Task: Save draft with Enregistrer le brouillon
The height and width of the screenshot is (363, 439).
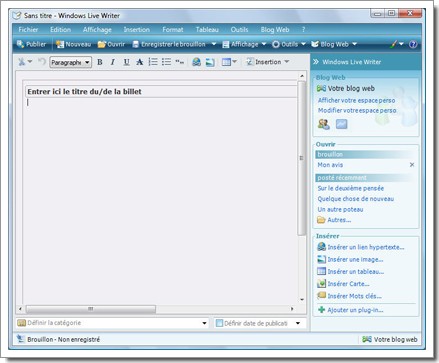Action: pos(169,44)
